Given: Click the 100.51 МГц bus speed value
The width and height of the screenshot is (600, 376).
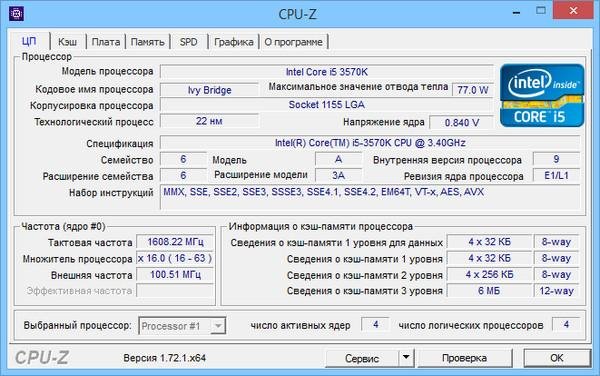Looking at the screenshot, I should point(175,275).
